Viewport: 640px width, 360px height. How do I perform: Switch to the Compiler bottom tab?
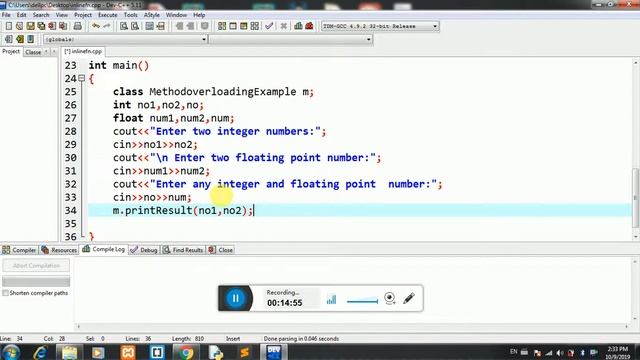[19, 250]
